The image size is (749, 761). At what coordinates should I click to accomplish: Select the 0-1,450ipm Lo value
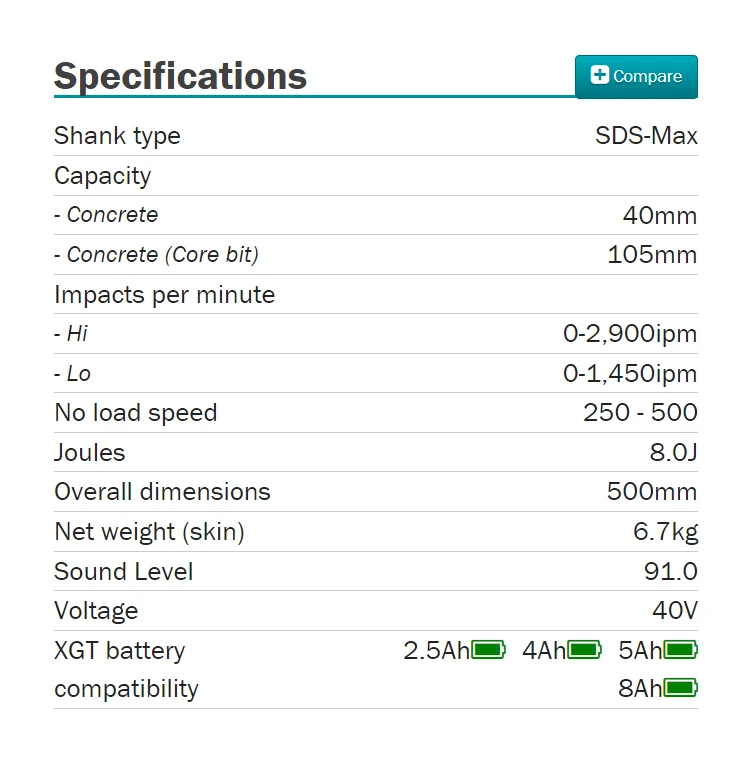tap(630, 374)
